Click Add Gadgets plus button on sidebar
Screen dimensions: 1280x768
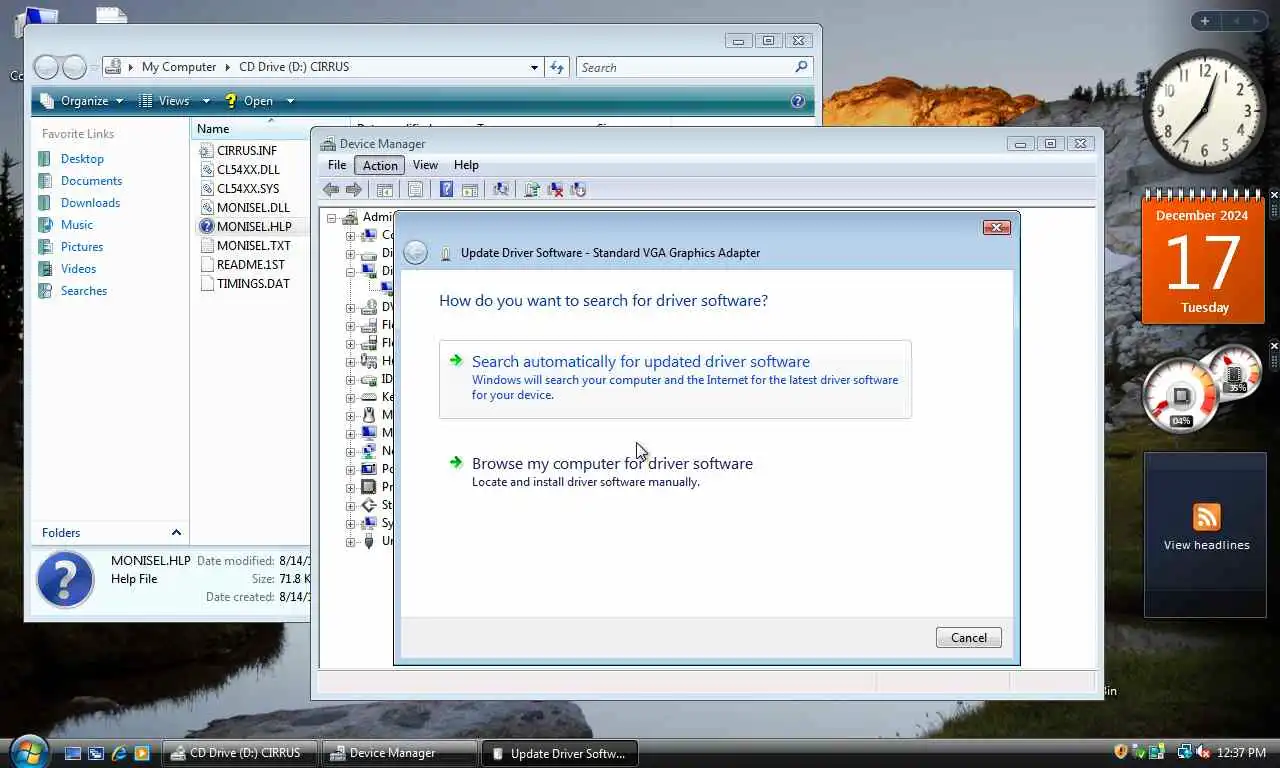1205,21
